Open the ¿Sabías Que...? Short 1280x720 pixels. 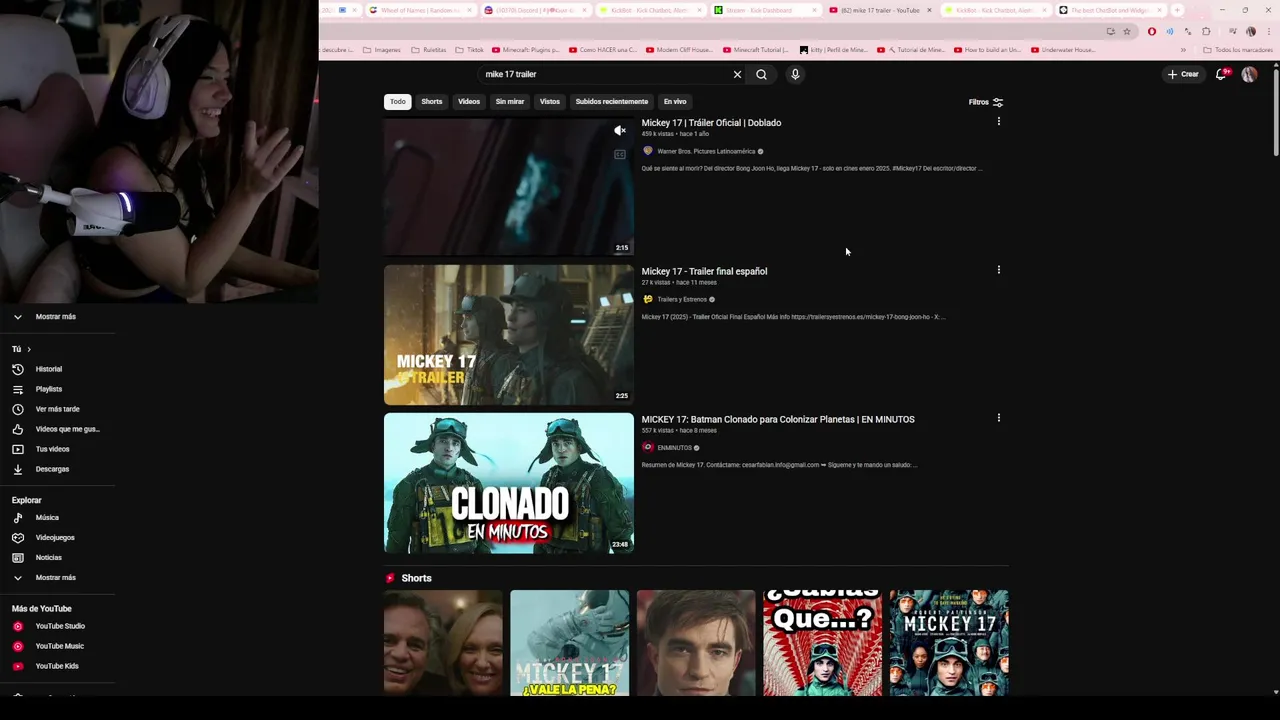pyautogui.click(x=823, y=643)
